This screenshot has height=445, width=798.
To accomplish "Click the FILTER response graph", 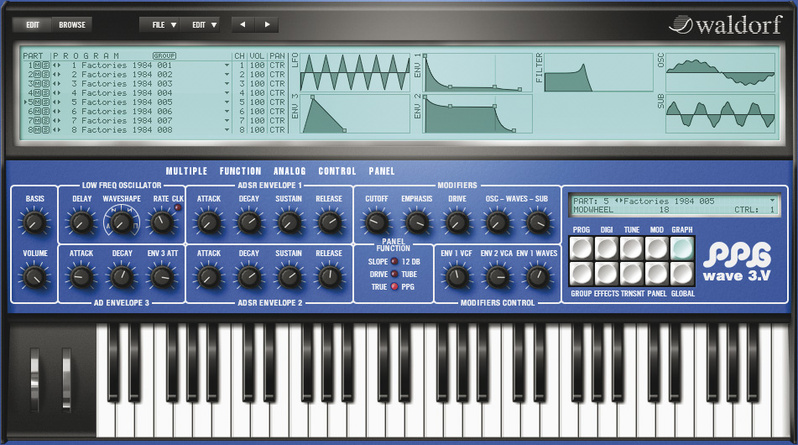I will (598, 73).
